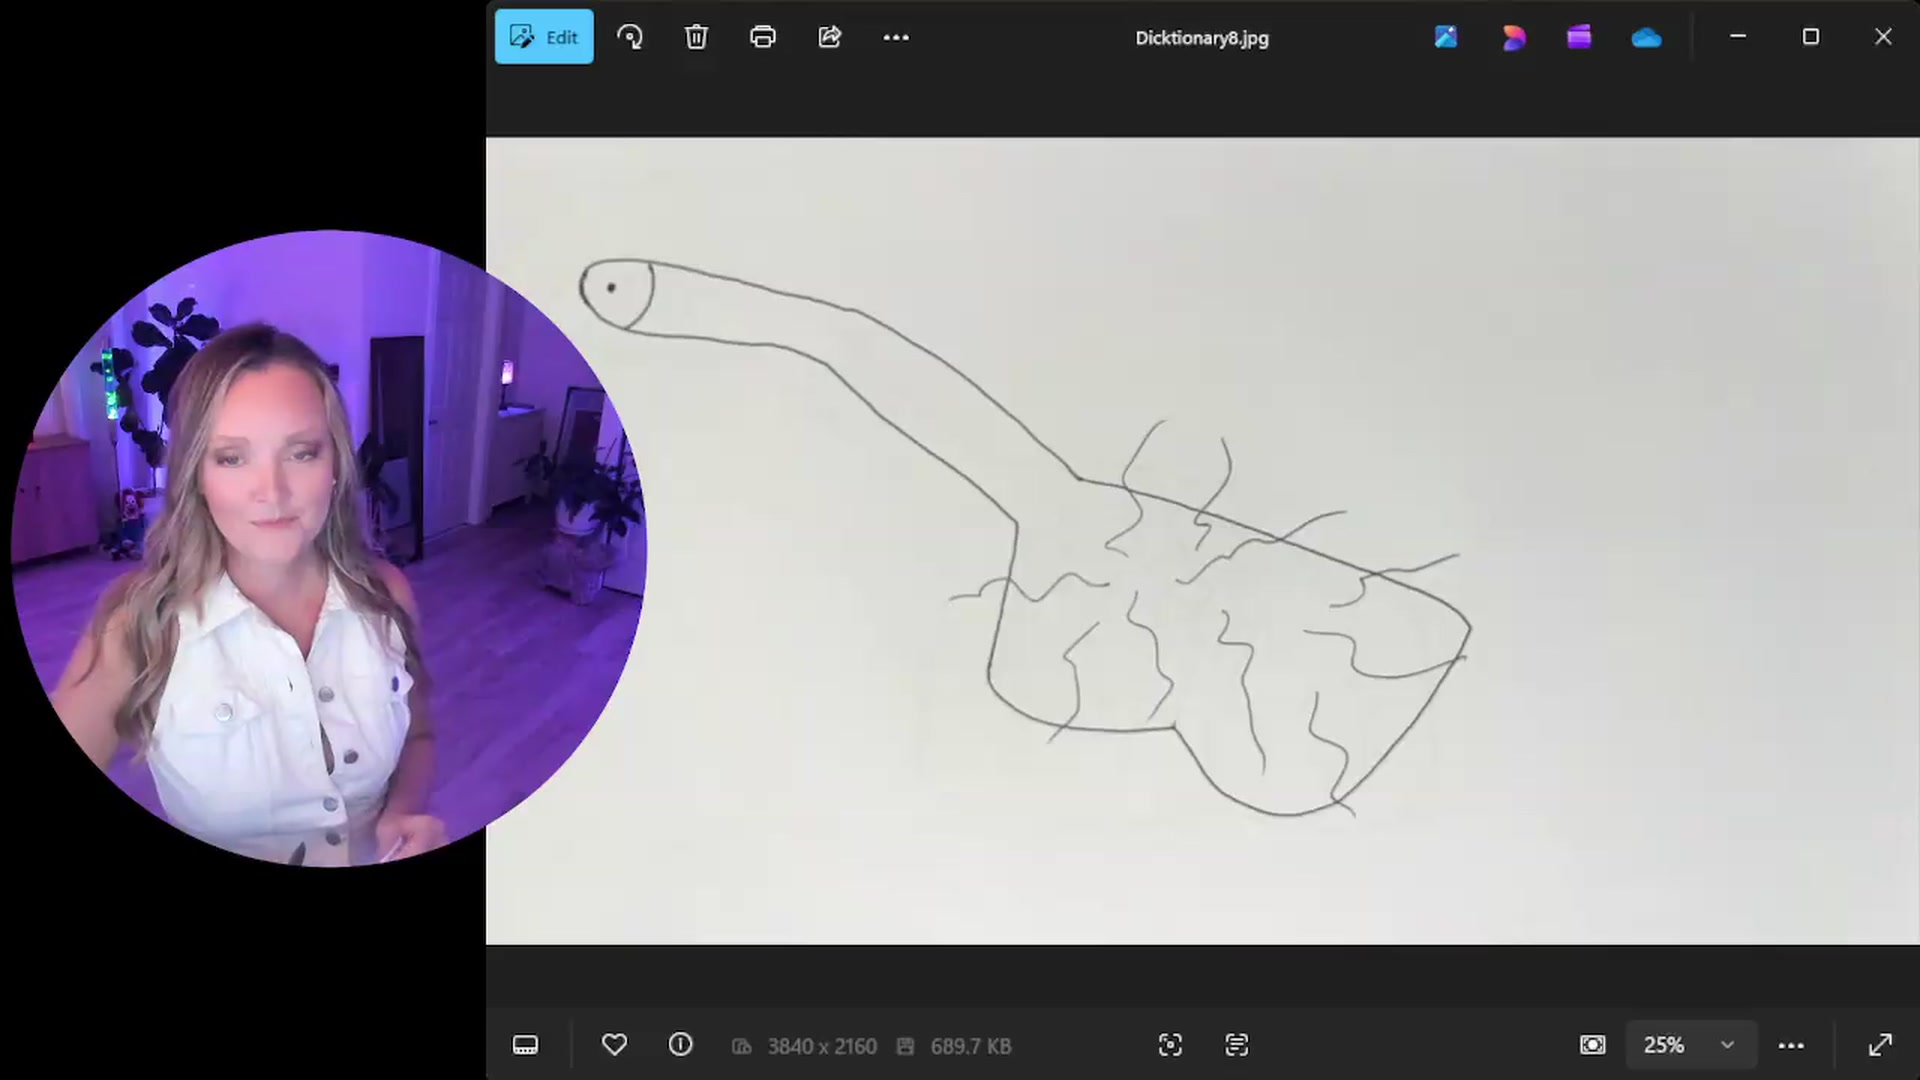This screenshot has width=1920, height=1080.
Task: Print the image with the printer icon
Action: [763, 37]
